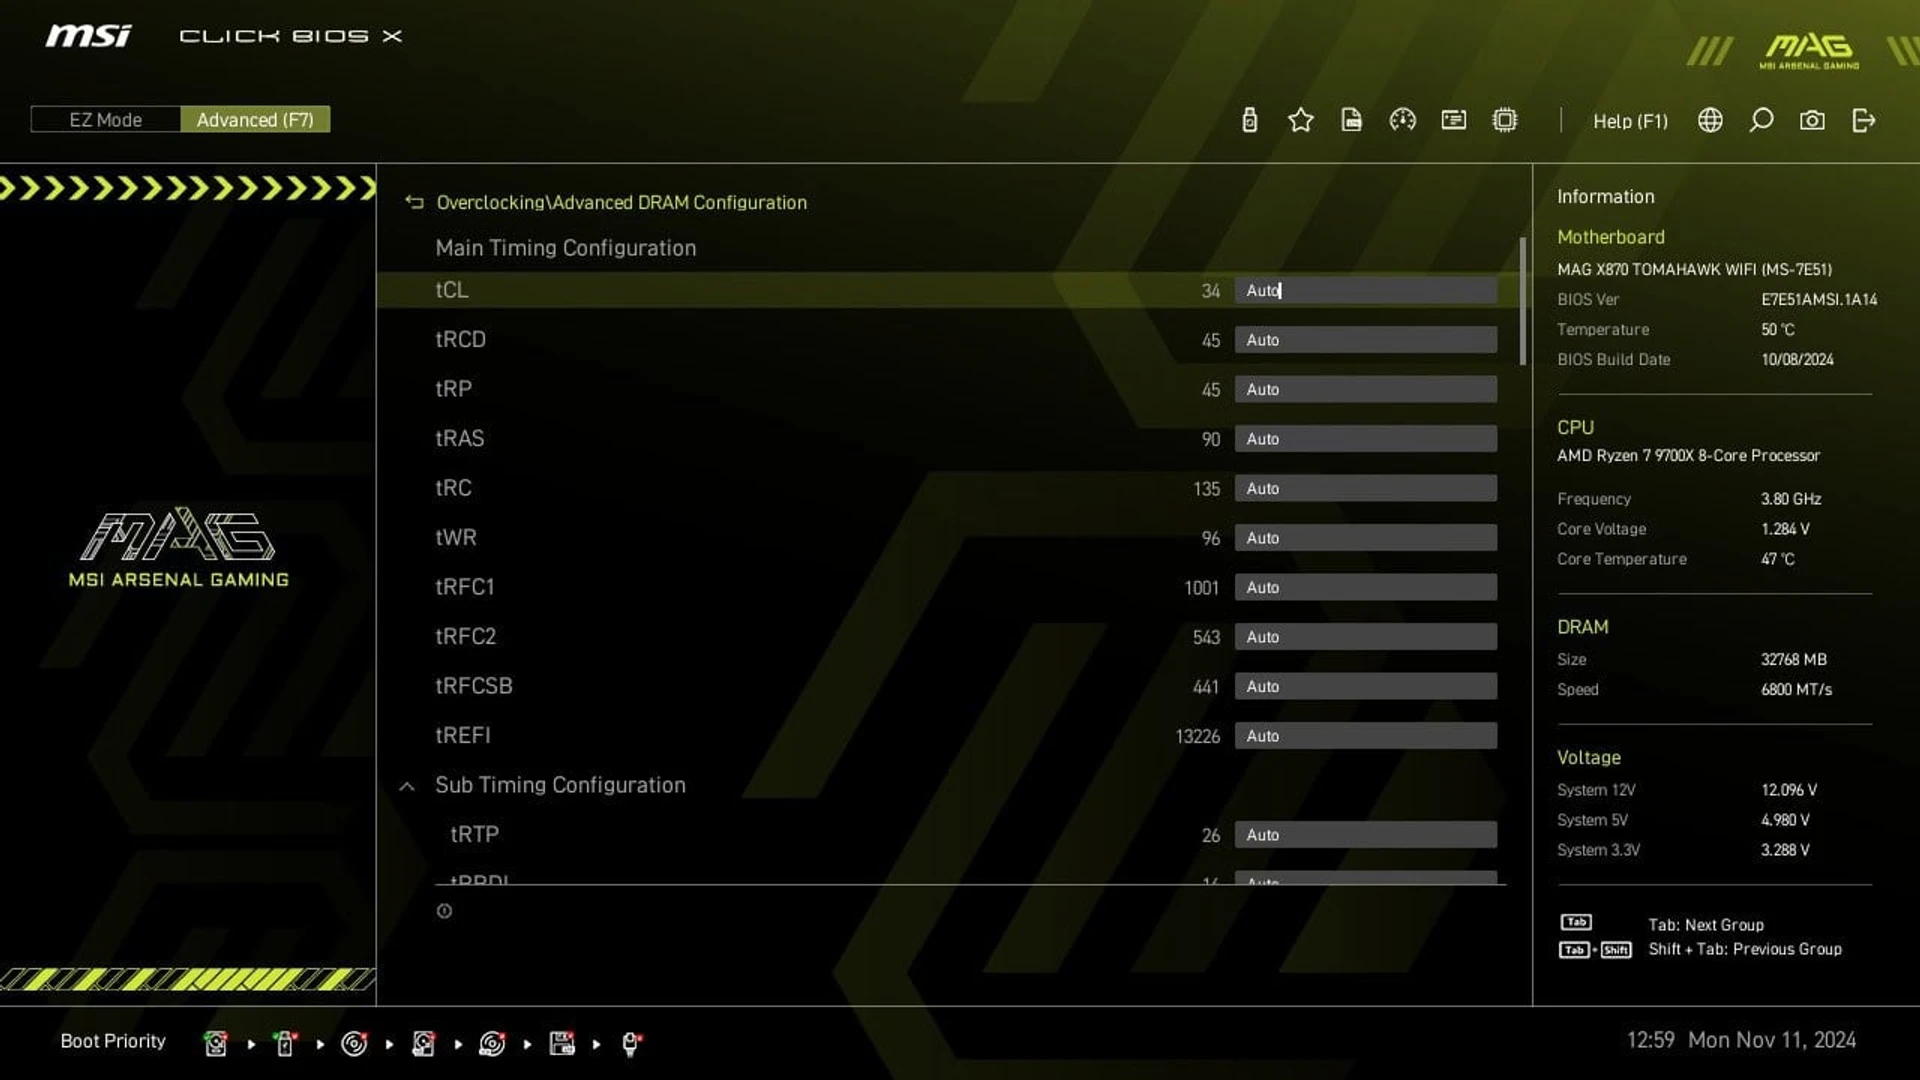
Task: Focus the tRFC2 Auto input field
Action: point(1365,637)
